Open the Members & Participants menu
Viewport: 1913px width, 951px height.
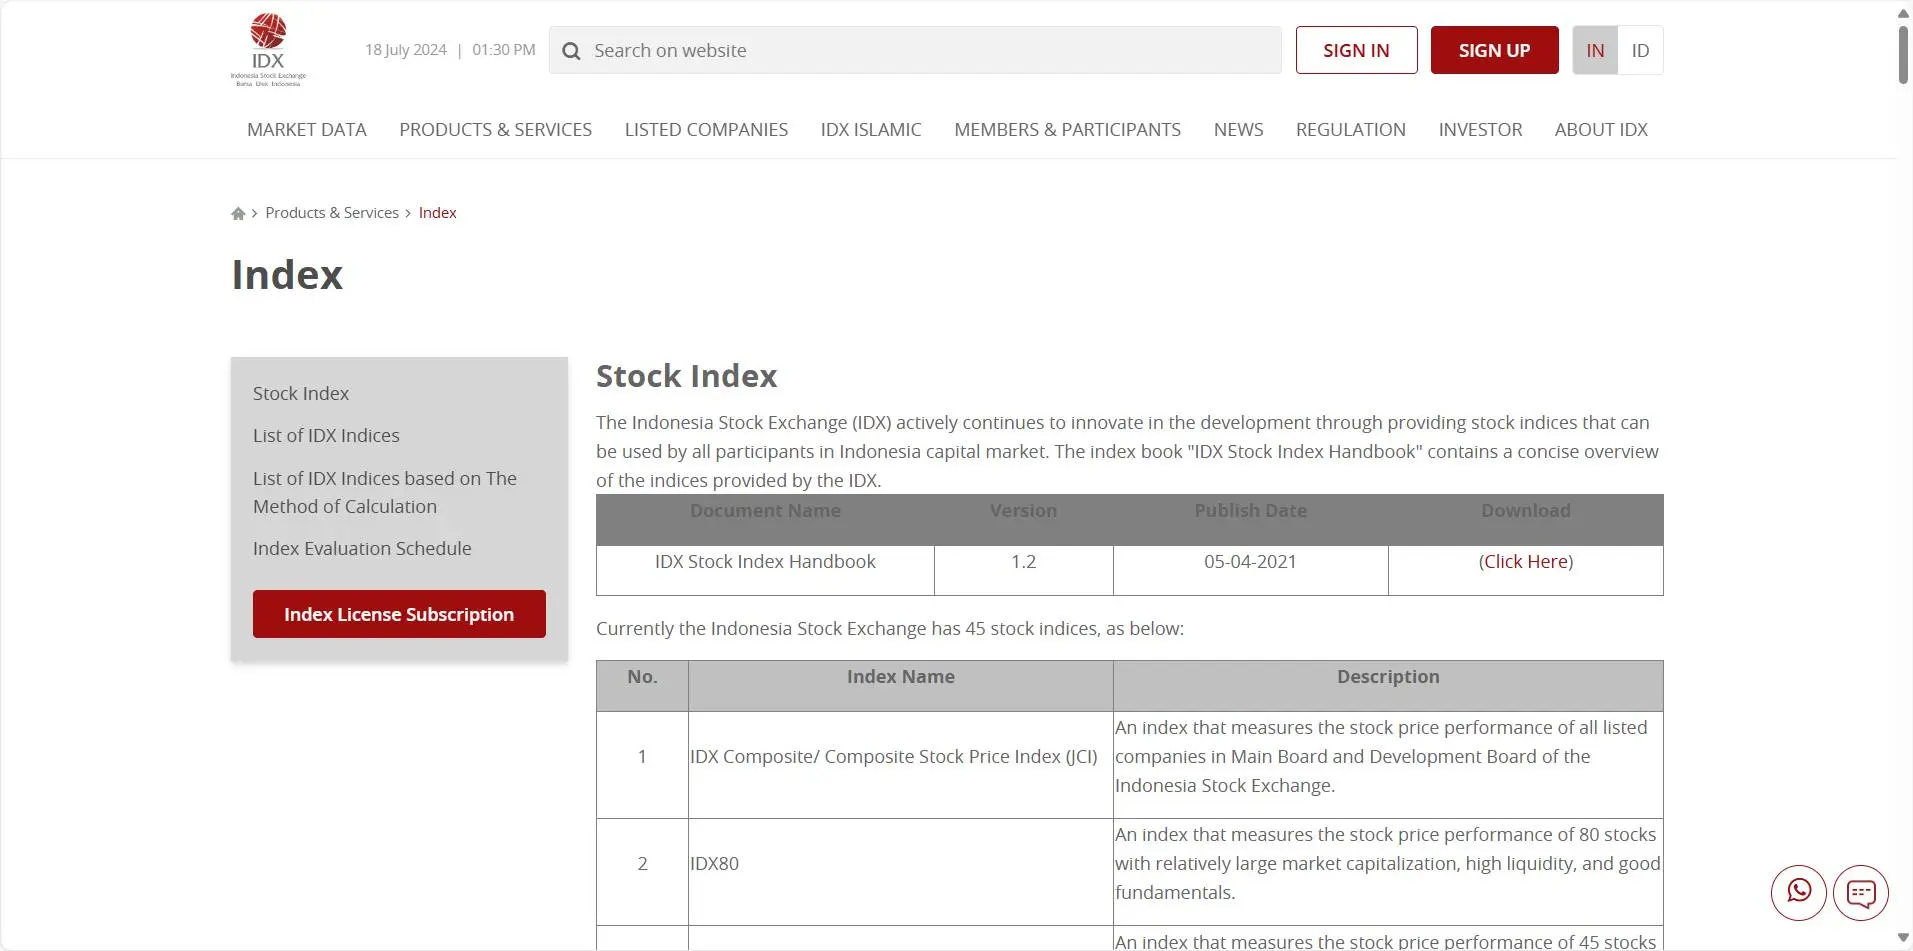[x=1068, y=130]
